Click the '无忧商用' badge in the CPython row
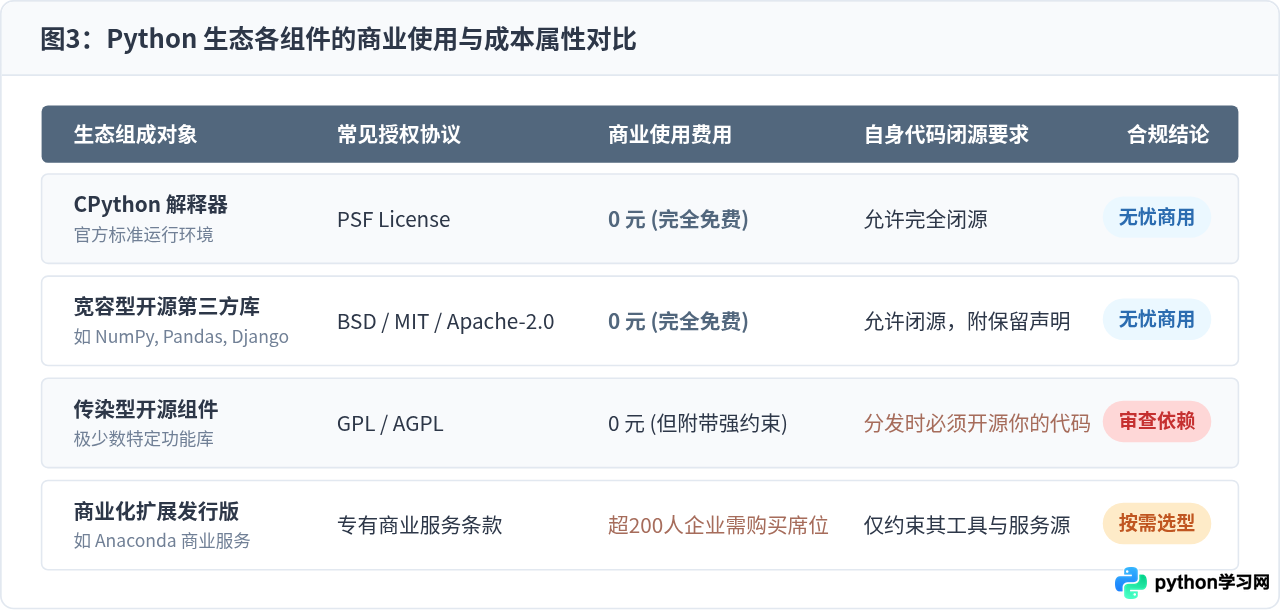 pos(1157,217)
